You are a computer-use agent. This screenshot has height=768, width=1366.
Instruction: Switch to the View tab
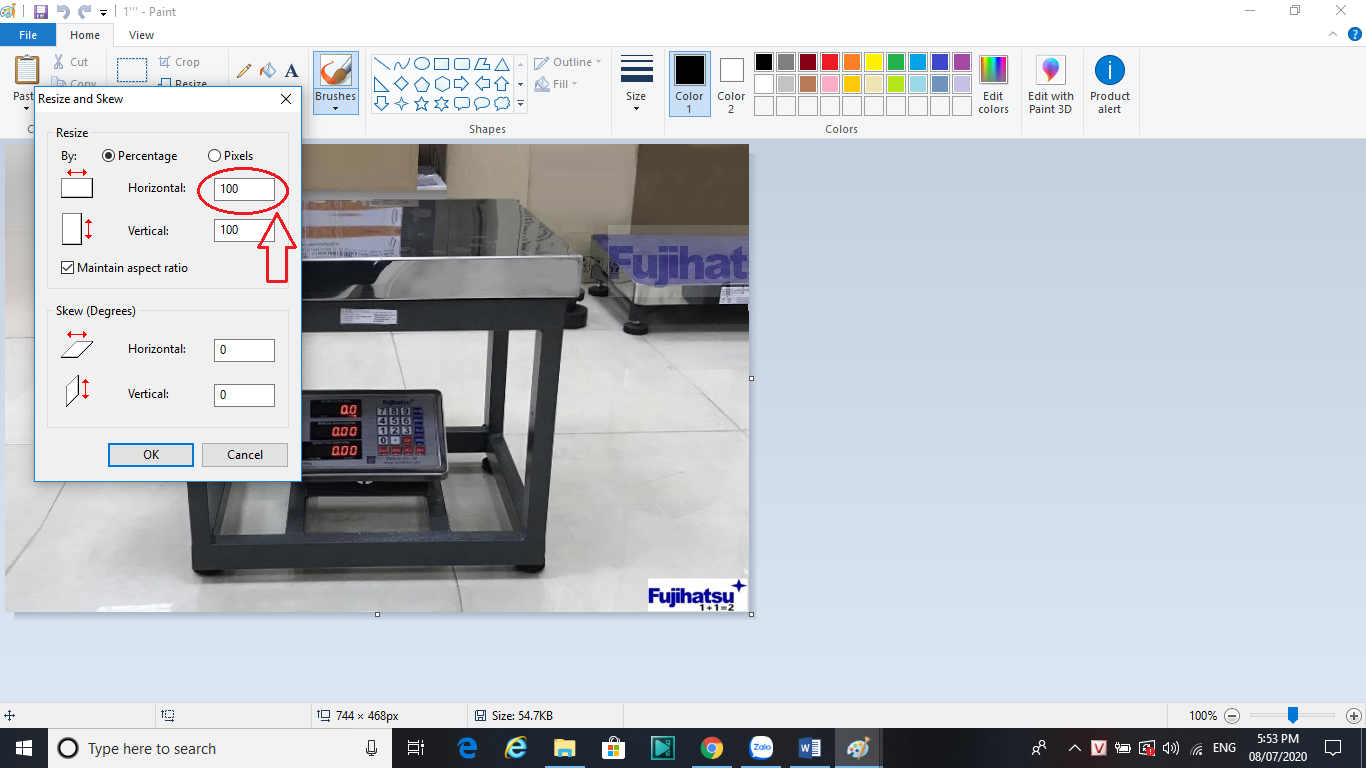tap(141, 35)
